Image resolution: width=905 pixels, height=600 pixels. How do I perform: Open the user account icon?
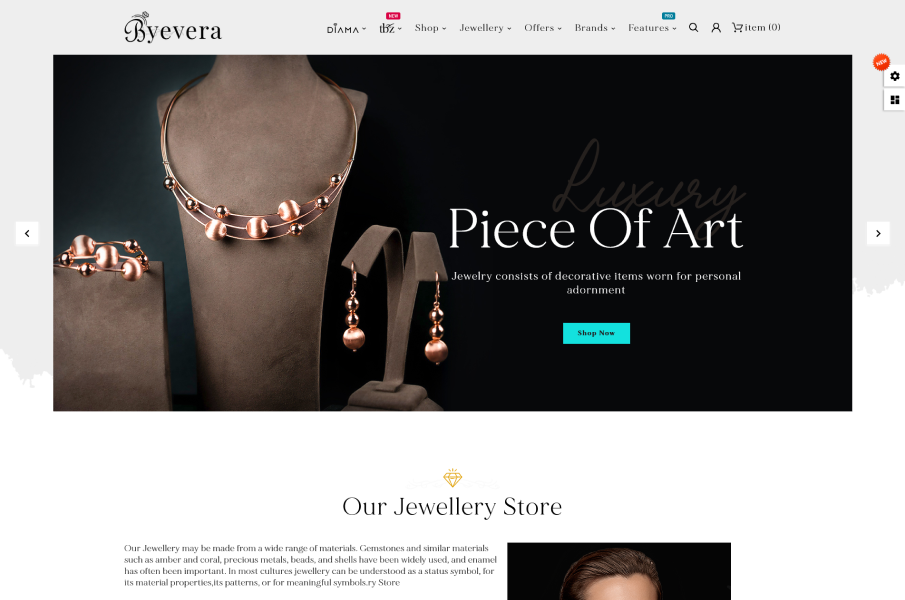tap(716, 28)
